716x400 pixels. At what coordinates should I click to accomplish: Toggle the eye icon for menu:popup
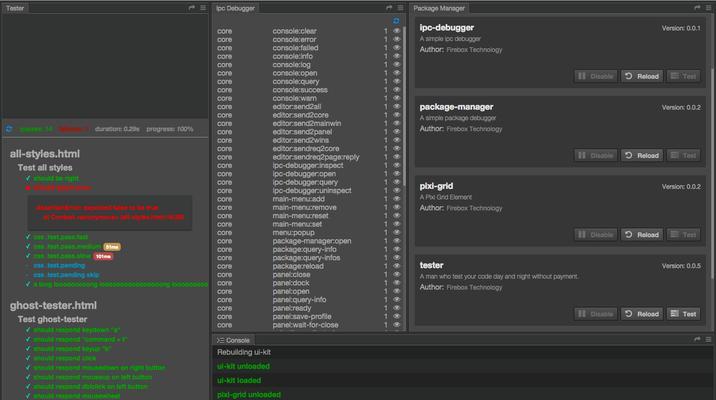tap(396, 232)
